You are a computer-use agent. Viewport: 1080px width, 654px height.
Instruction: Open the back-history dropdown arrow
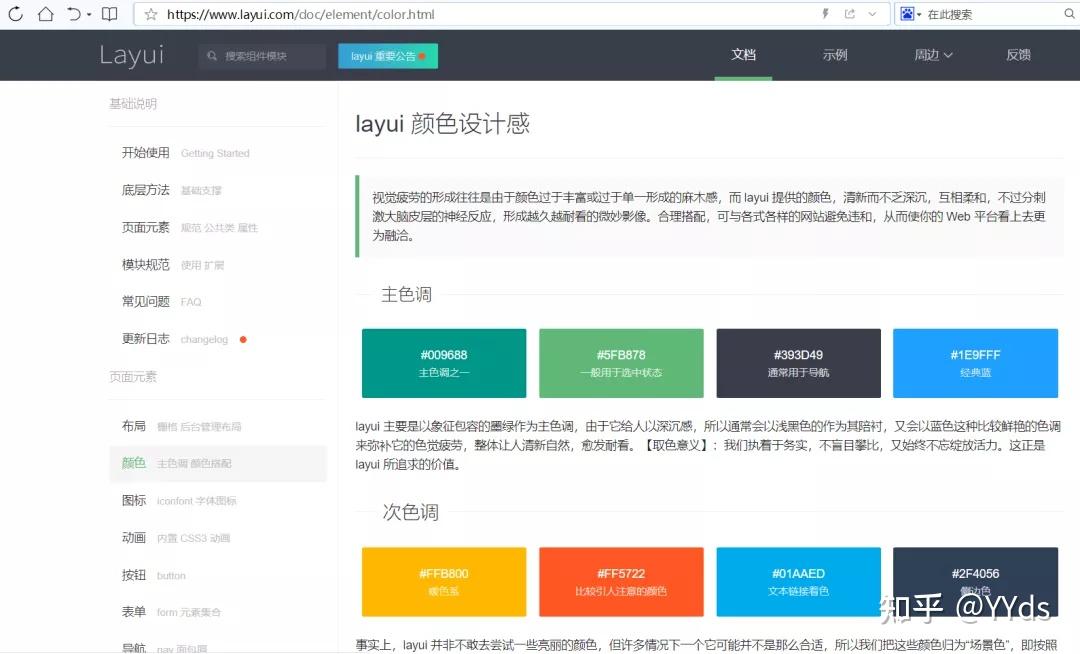(88, 14)
